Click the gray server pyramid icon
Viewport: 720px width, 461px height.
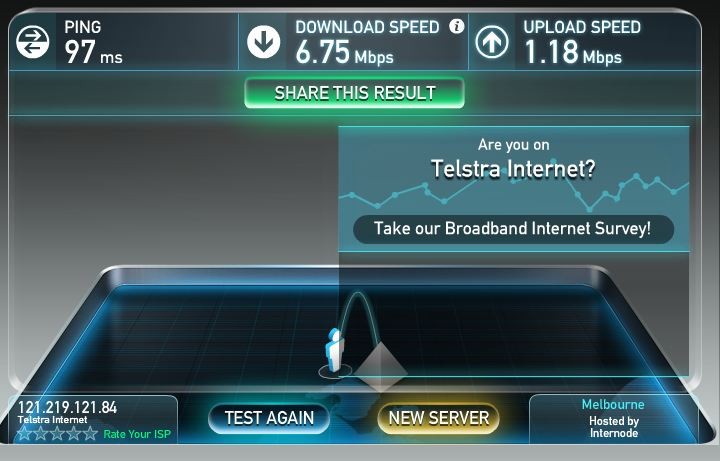click(x=379, y=367)
